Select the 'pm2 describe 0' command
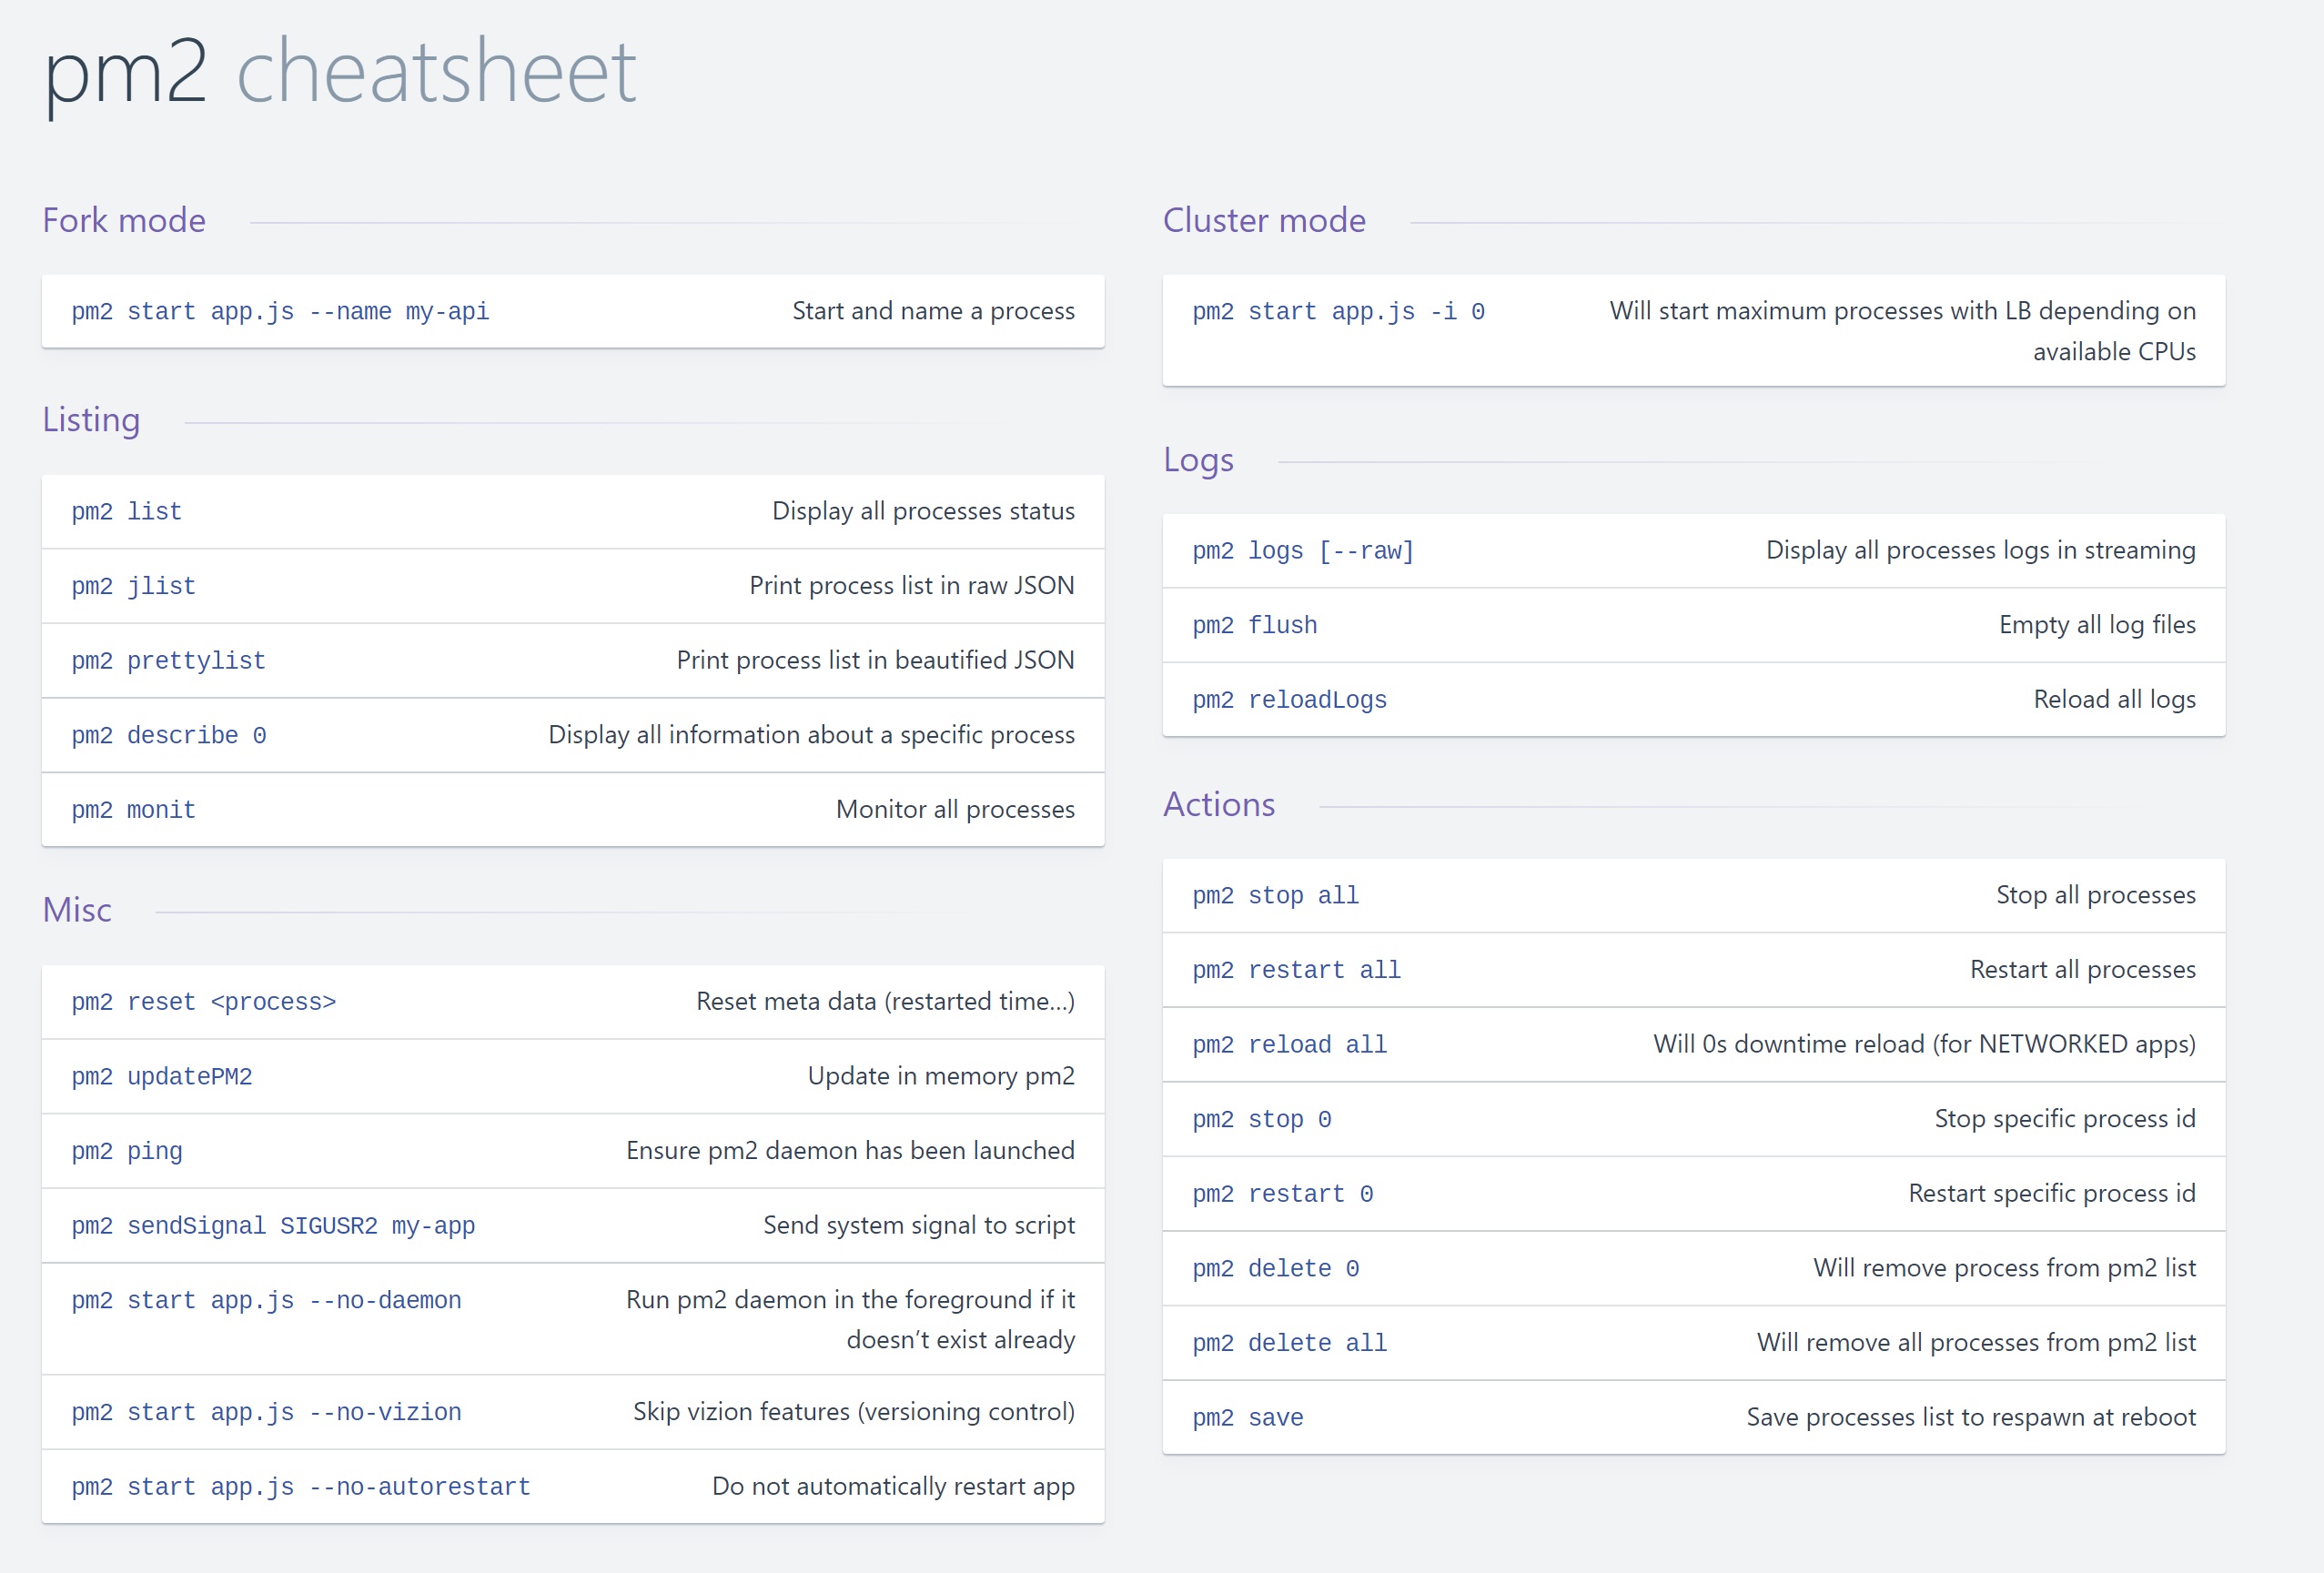This screenshot has width=2324, height=1573. point(169,736)
